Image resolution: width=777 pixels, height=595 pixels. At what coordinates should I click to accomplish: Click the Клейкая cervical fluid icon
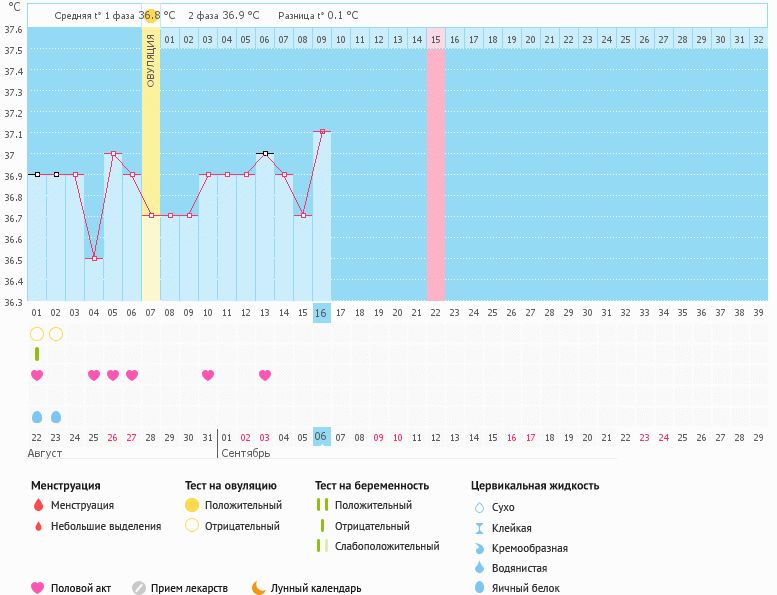coord(479,528)
